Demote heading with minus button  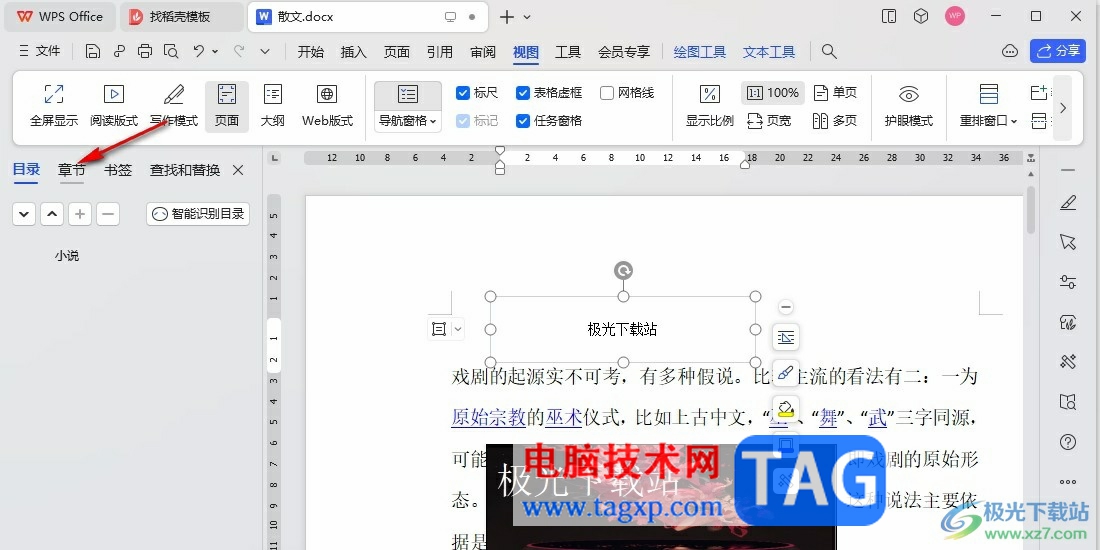[x=108, y=214]
